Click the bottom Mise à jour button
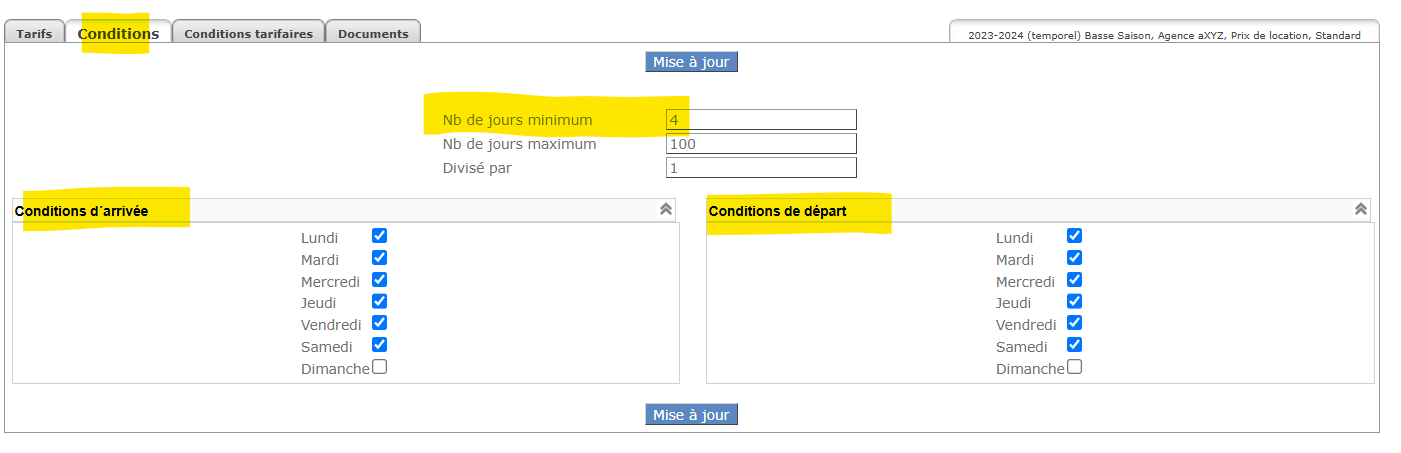Screen dimensions: 1401x453 (691, 415)
